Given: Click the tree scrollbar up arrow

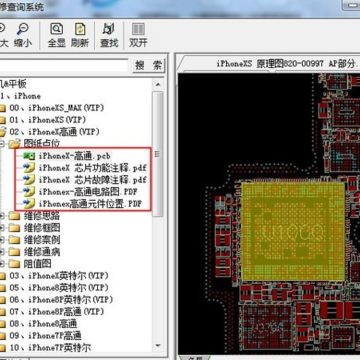Looking at the screenshot, I should coord(158,84).
